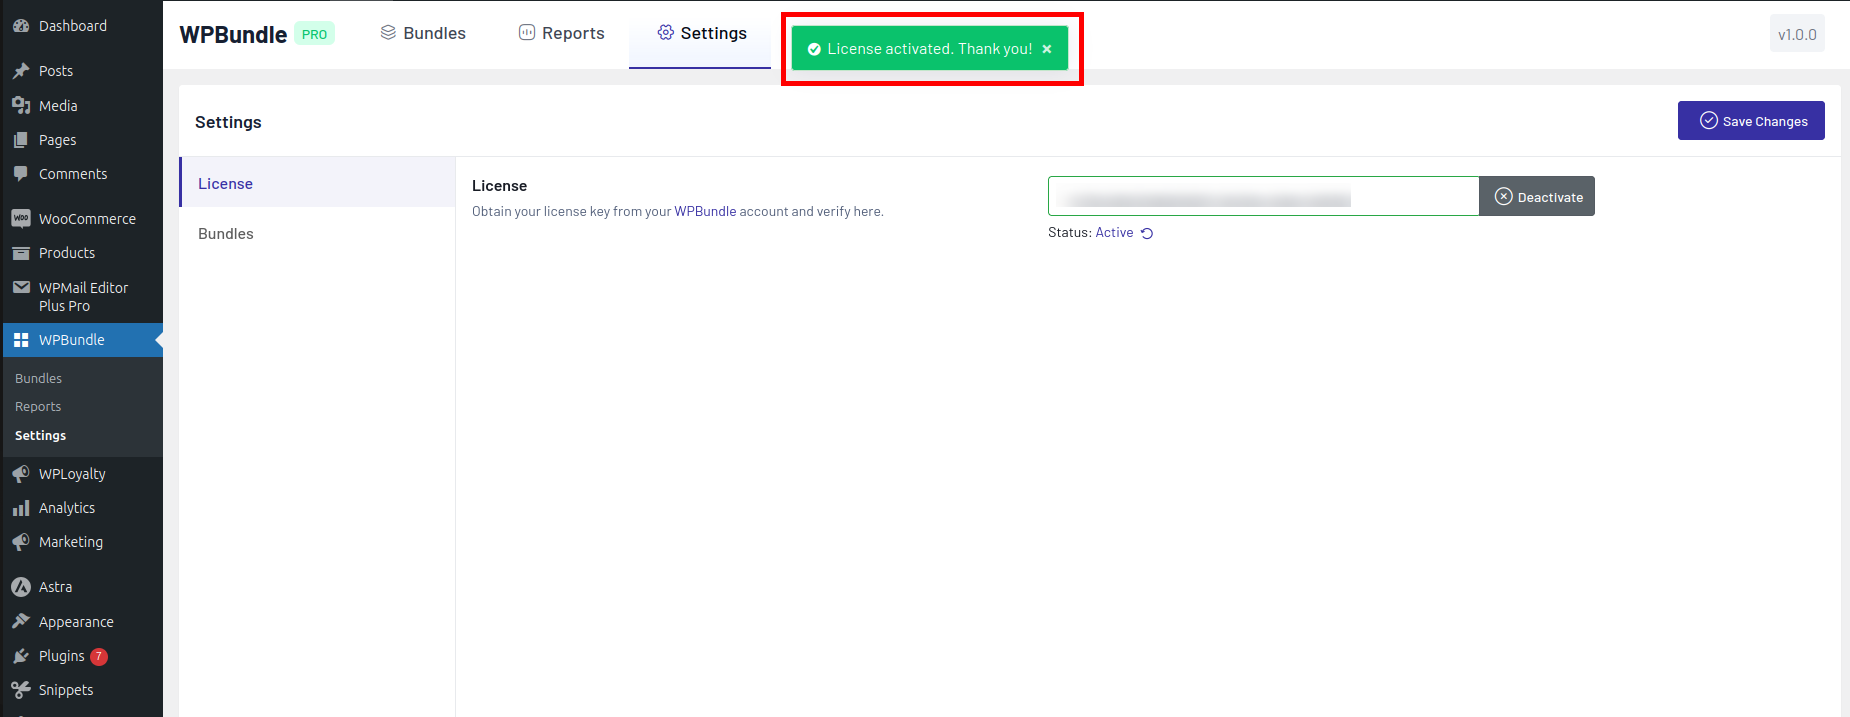1850x717 pixels.
Task: Open WPMail Editor Plus Pro menu
Action: pos(83,297)
